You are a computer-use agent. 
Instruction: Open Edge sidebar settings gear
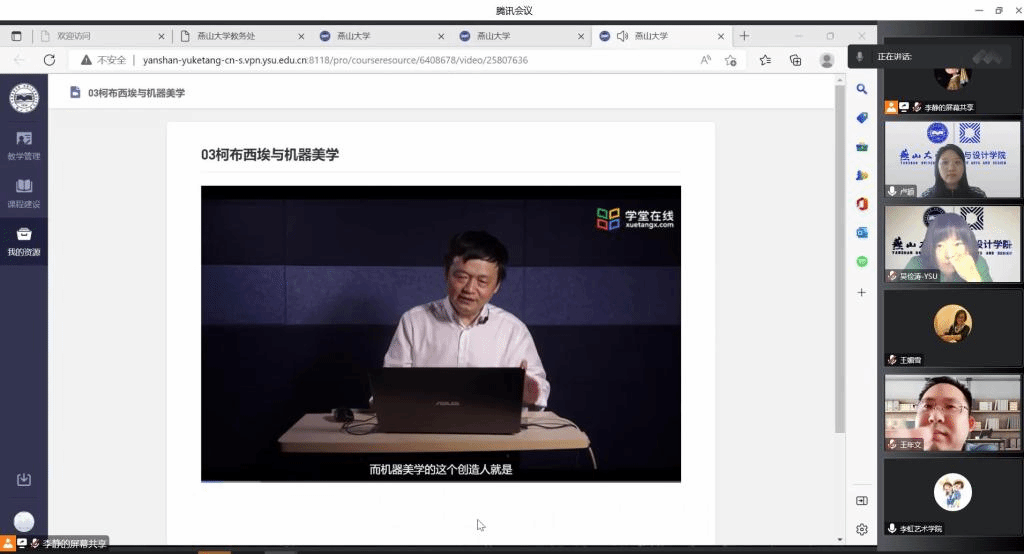pyautogui.click(x=861, y=529)
